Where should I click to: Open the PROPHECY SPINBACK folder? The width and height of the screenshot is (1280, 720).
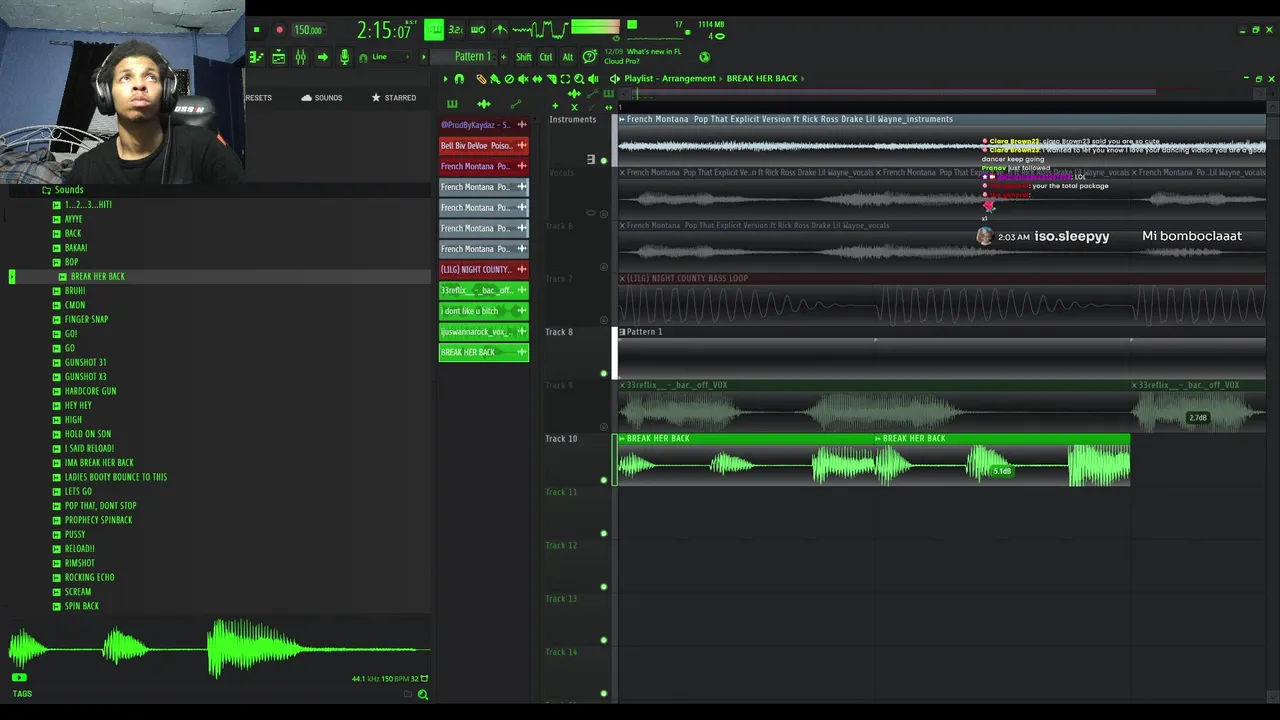pyautogui.click(x=92, y=520)
